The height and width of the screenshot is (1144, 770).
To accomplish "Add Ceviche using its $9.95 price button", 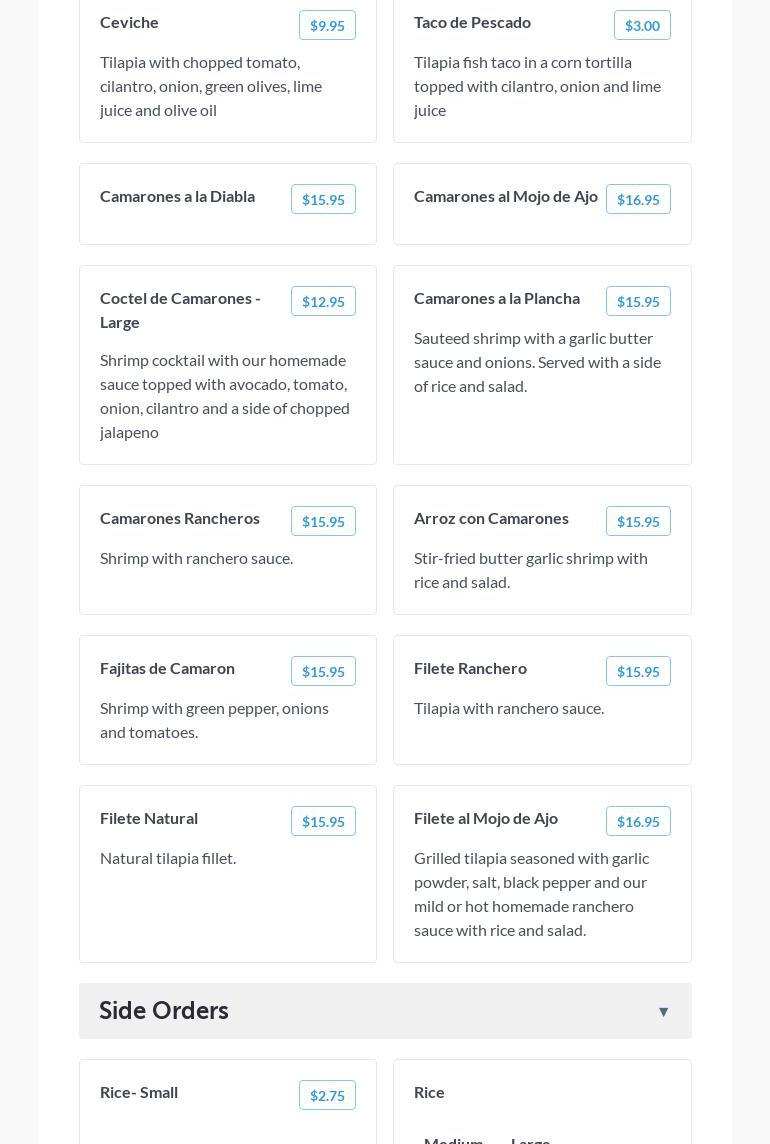I will click(x=327, y=25).
